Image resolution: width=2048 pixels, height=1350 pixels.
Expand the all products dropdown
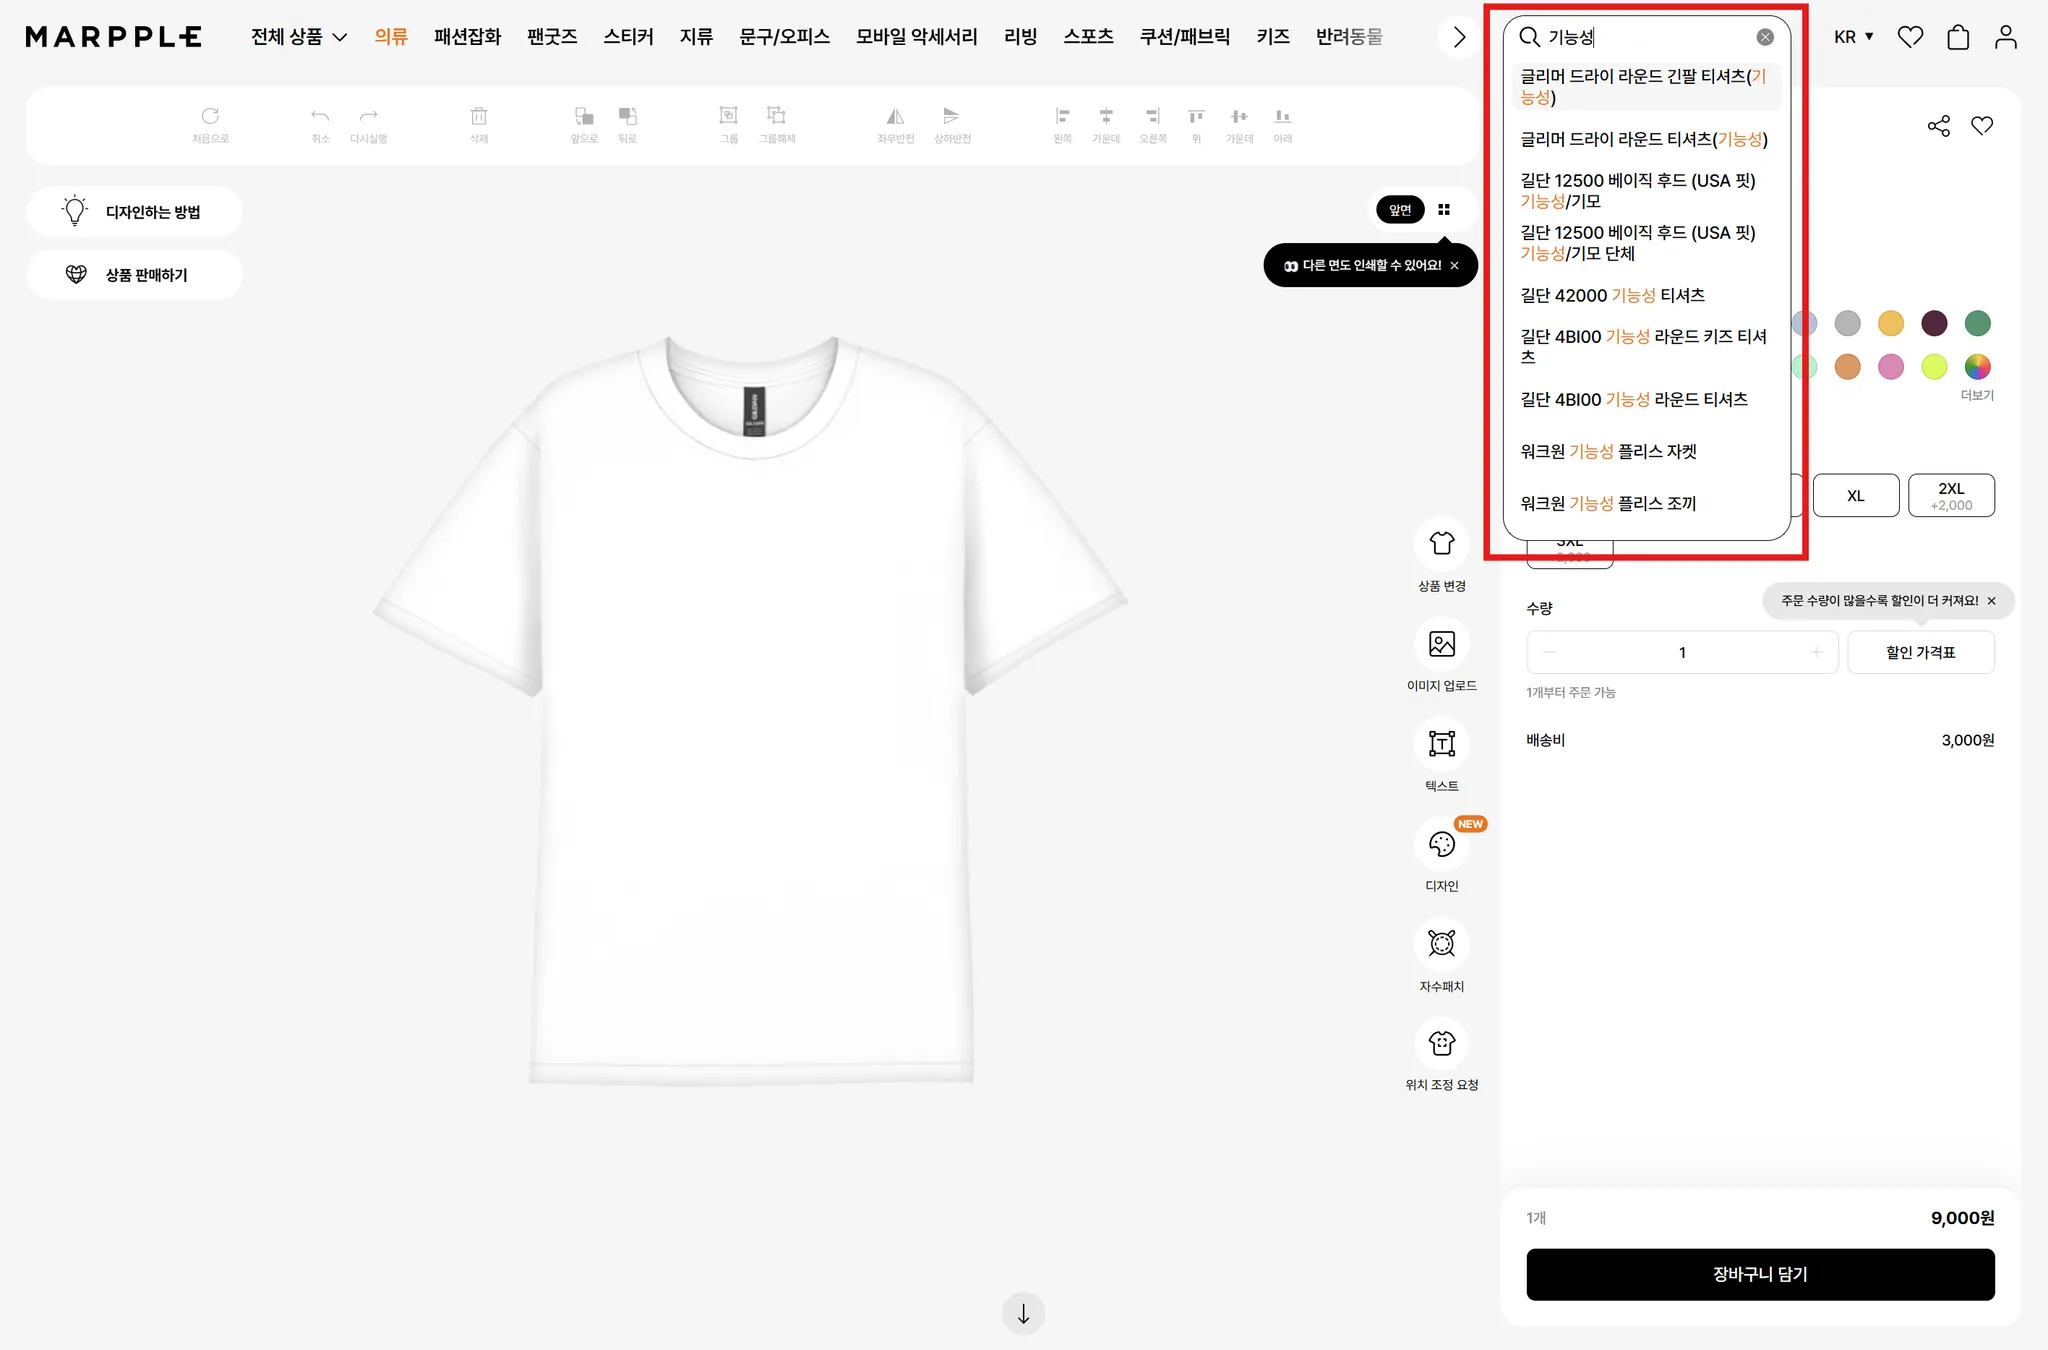point(298,37)
